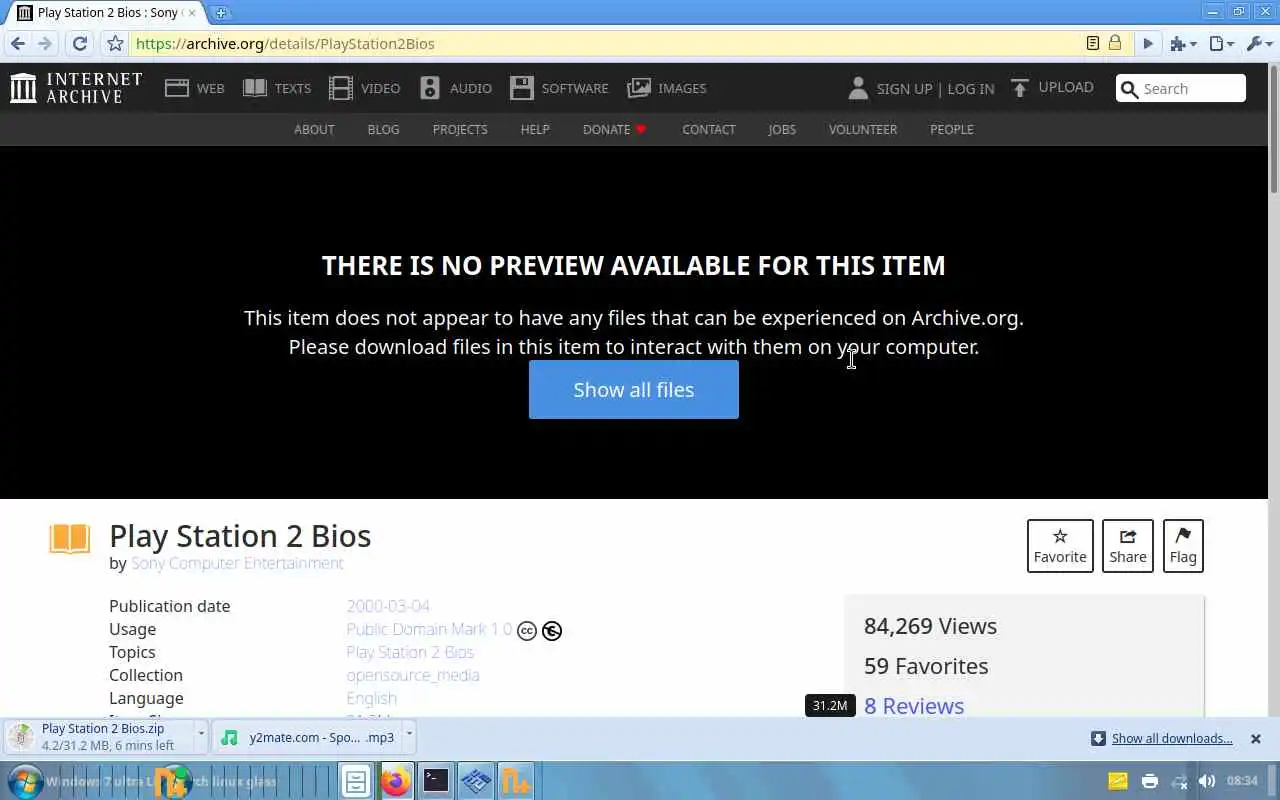Favorite this item with the star button
This screenshot has height=800, width=1280.
1060,546
